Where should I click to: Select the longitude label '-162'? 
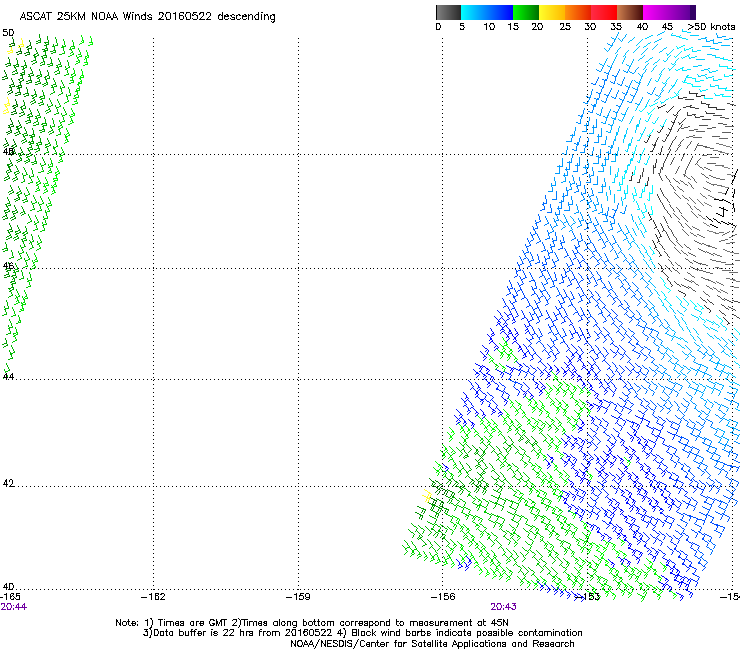pos(153,597)
